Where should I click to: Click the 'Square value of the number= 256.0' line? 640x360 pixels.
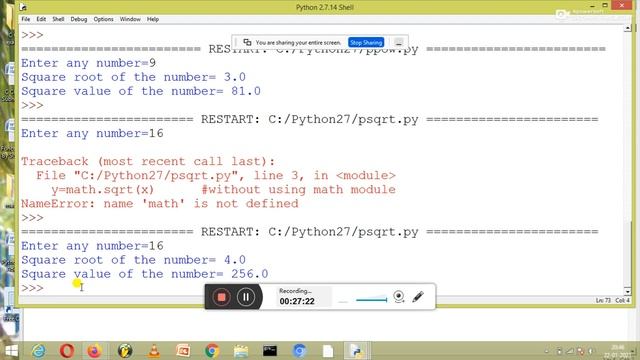[144, 274]
